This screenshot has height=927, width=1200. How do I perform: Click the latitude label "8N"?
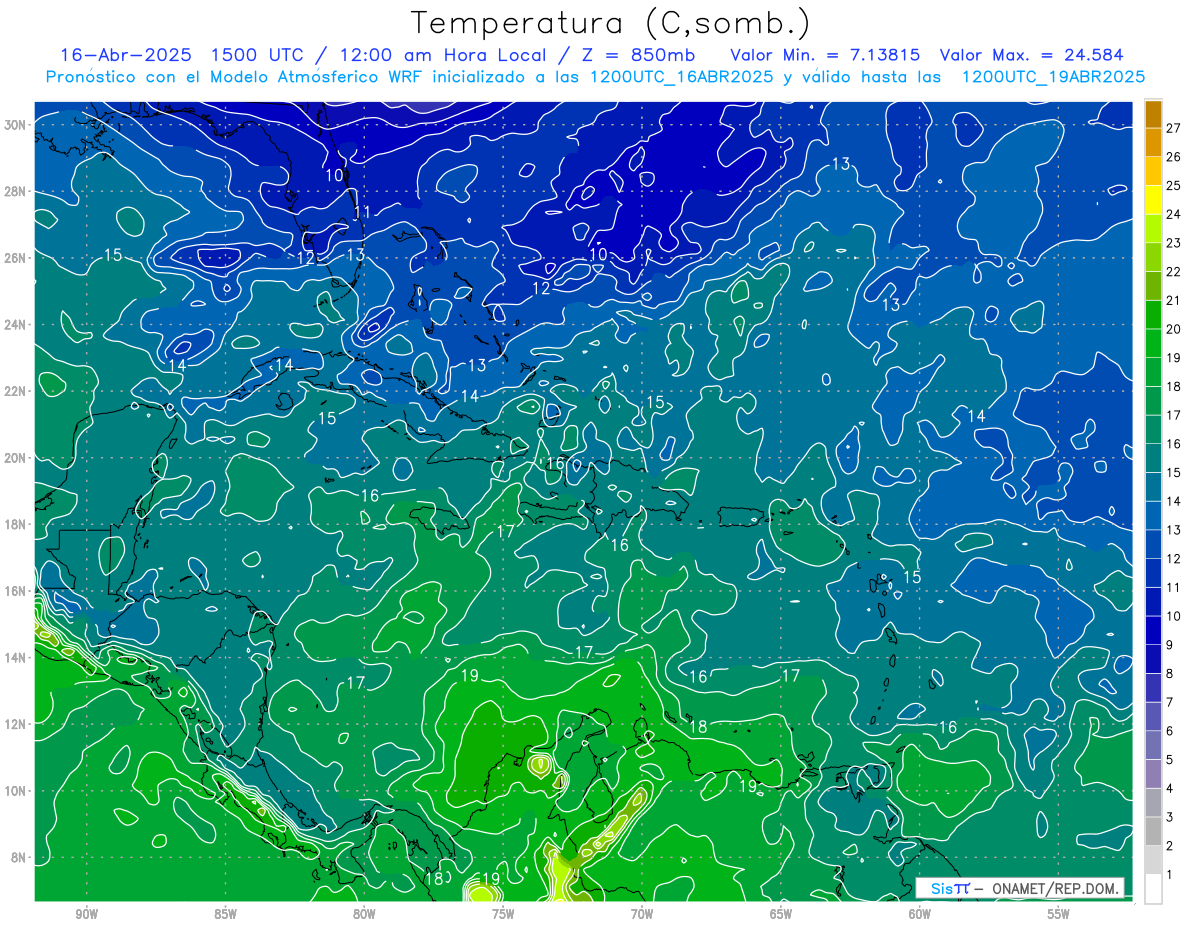click(x=18, y=857)
